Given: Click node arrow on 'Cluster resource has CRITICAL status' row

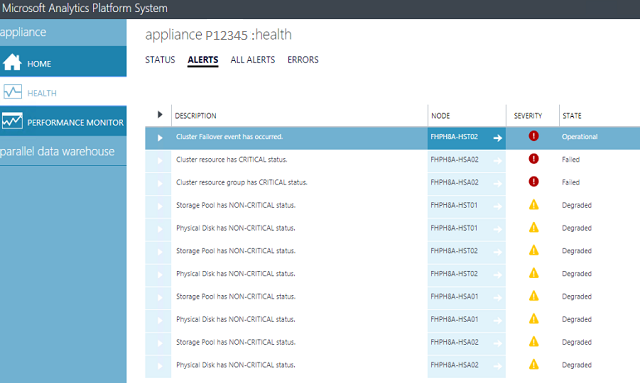Looking at the screenshot, I should point(498,161).
